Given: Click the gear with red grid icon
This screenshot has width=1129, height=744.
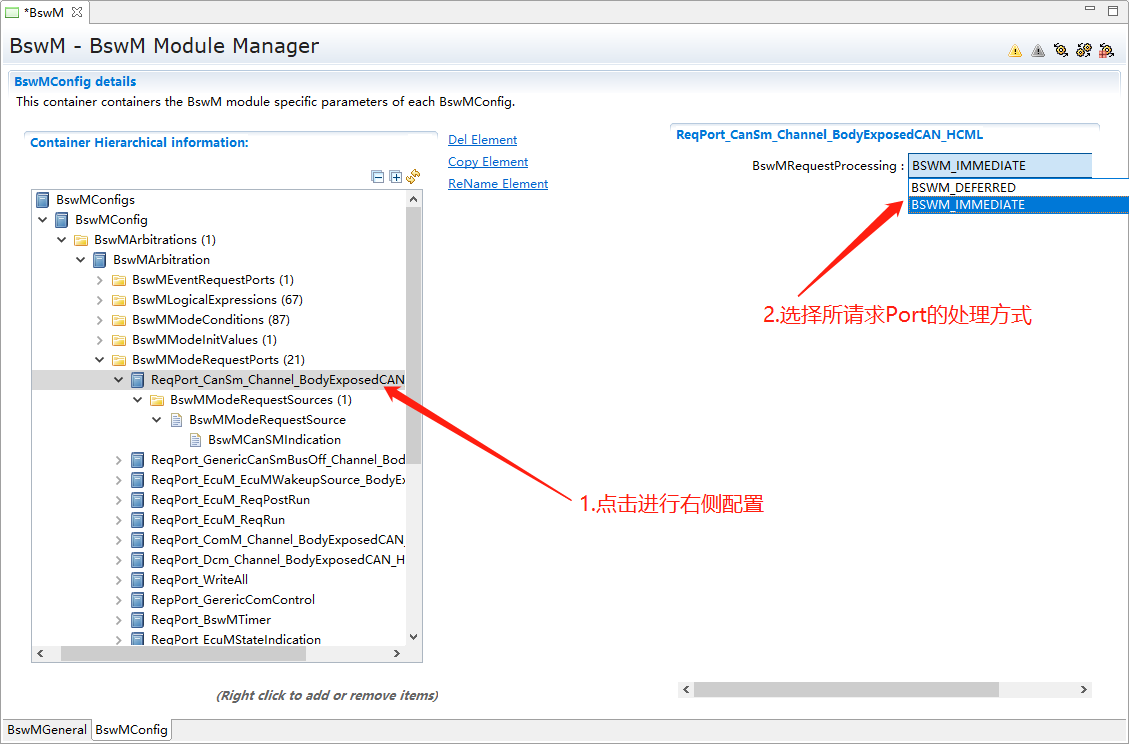Looking at the screenshot, I should [1106, 50].
